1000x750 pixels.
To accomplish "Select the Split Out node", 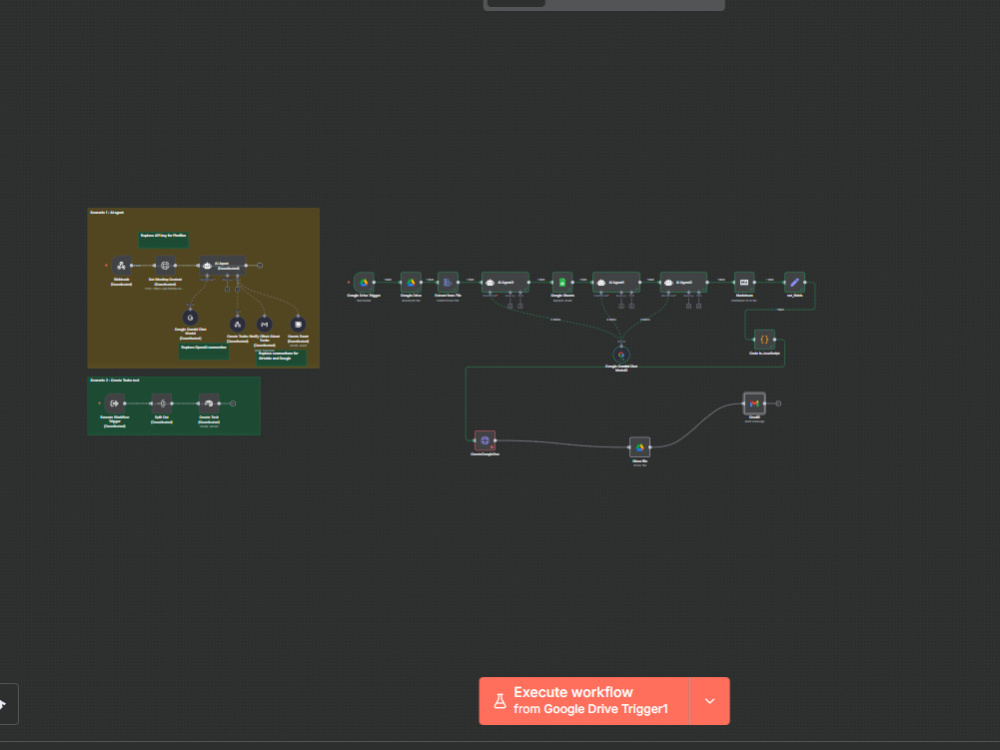I will click(162, 403).
